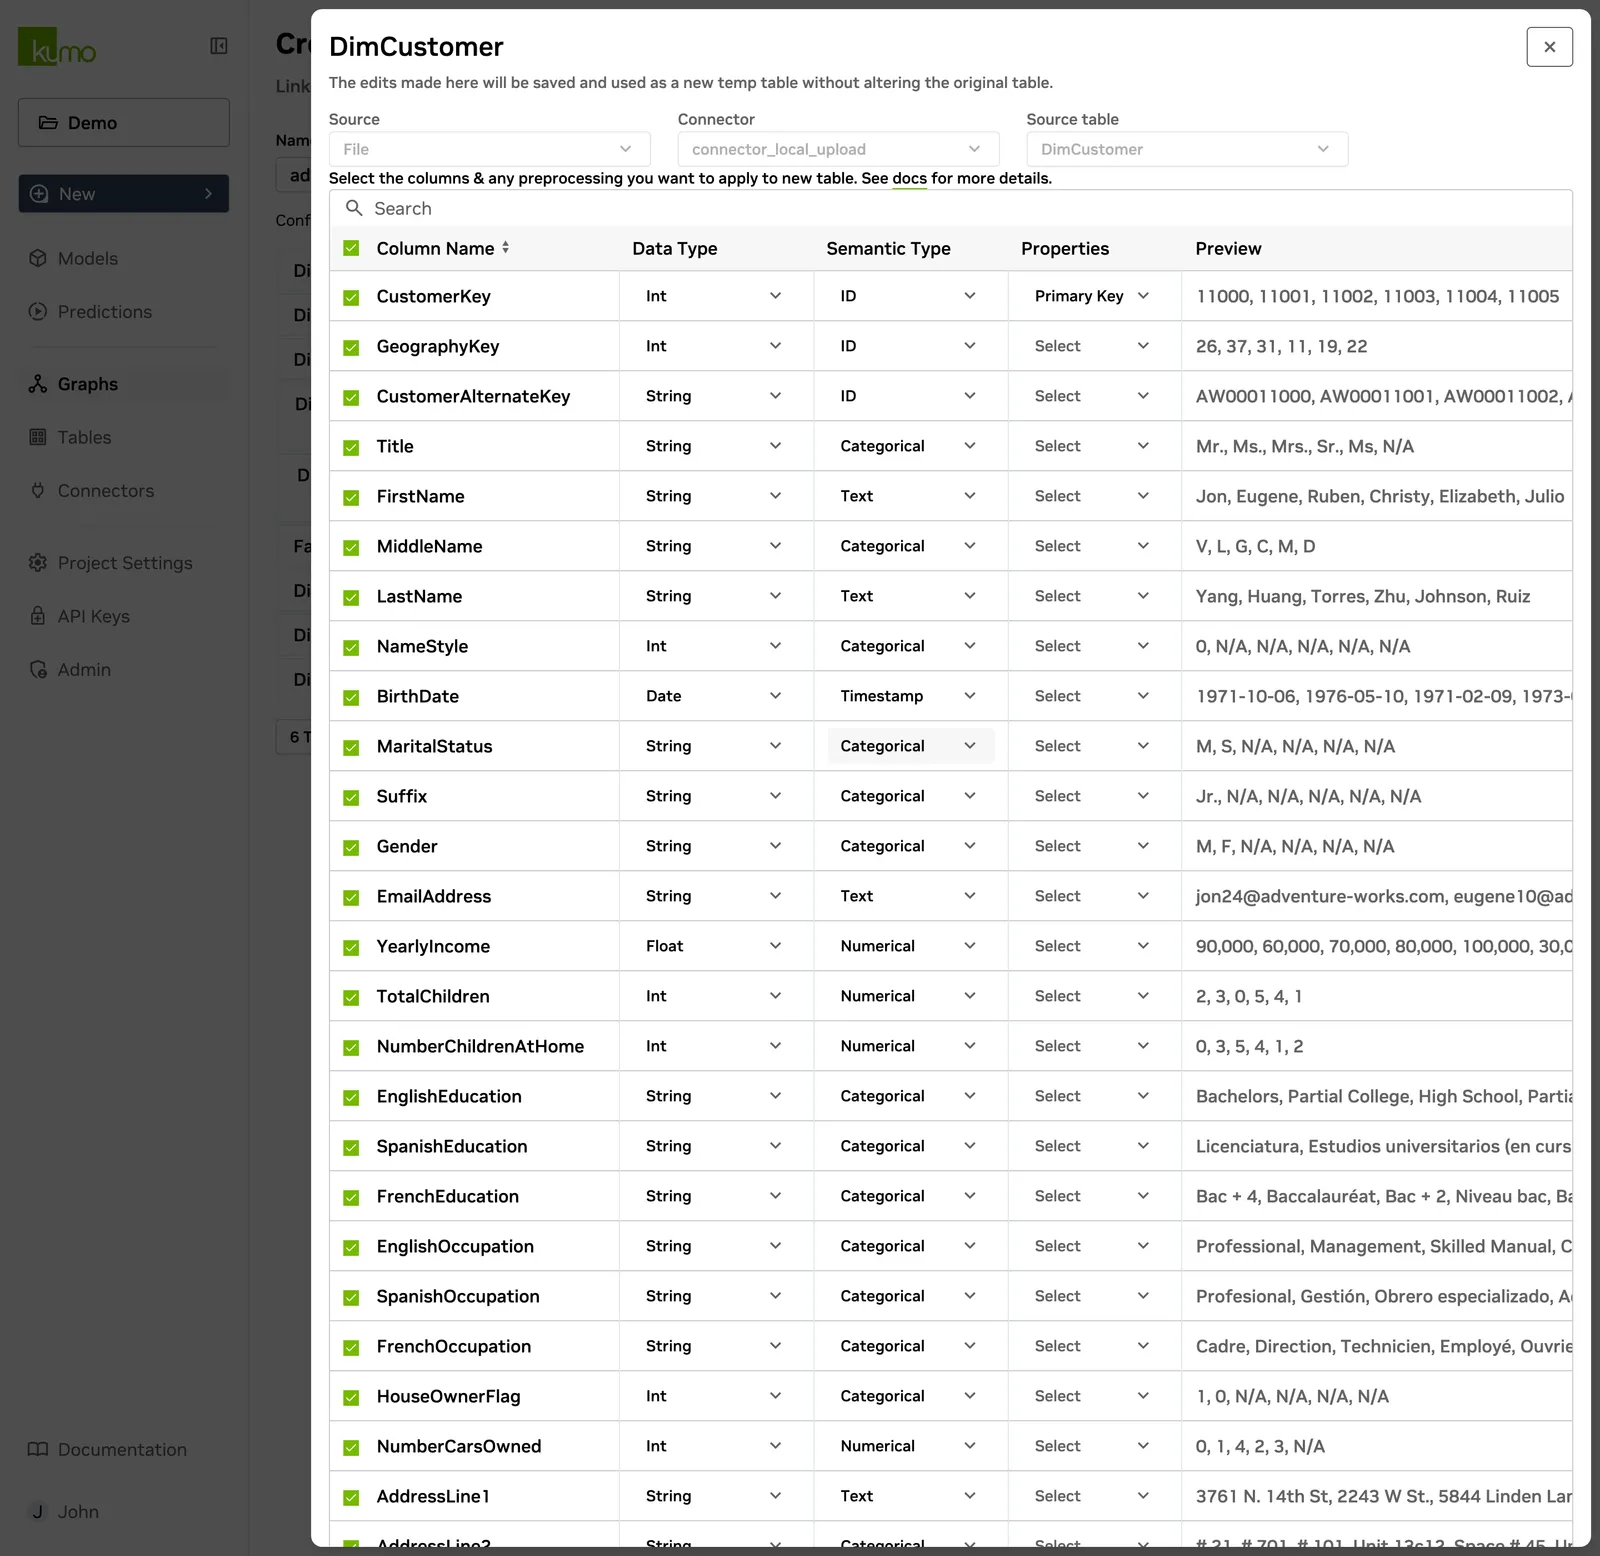Uncheck the Title column checkbox
The height and width of the screenshot is (1556, 1600).
point(351,447)
